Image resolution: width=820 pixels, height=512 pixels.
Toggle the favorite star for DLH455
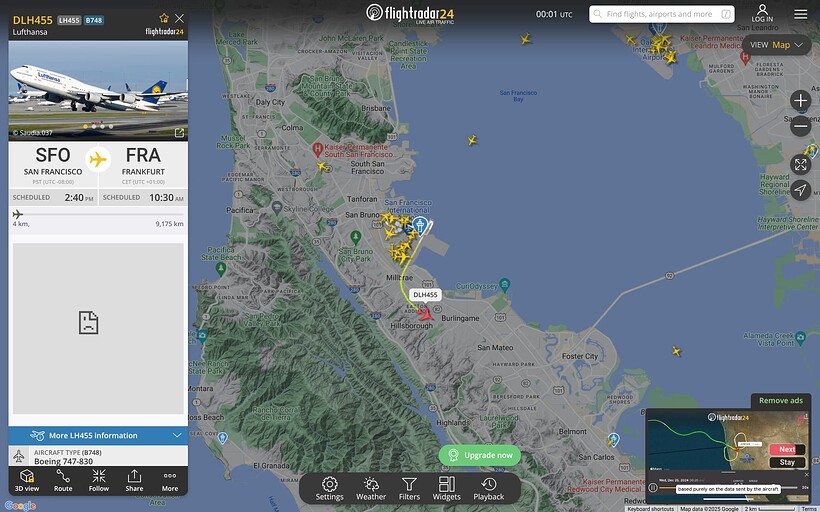pos(164,18)
